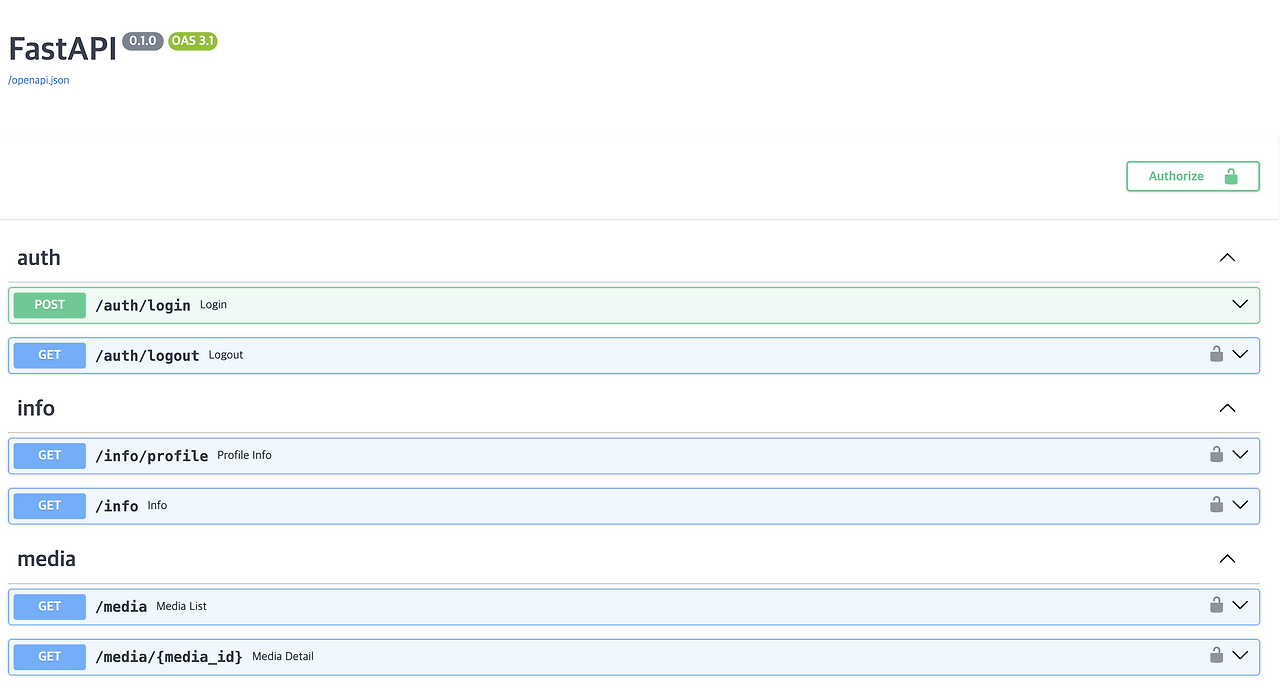
Task: Collapse the info section with its chevron
Action: [1228, 408]
